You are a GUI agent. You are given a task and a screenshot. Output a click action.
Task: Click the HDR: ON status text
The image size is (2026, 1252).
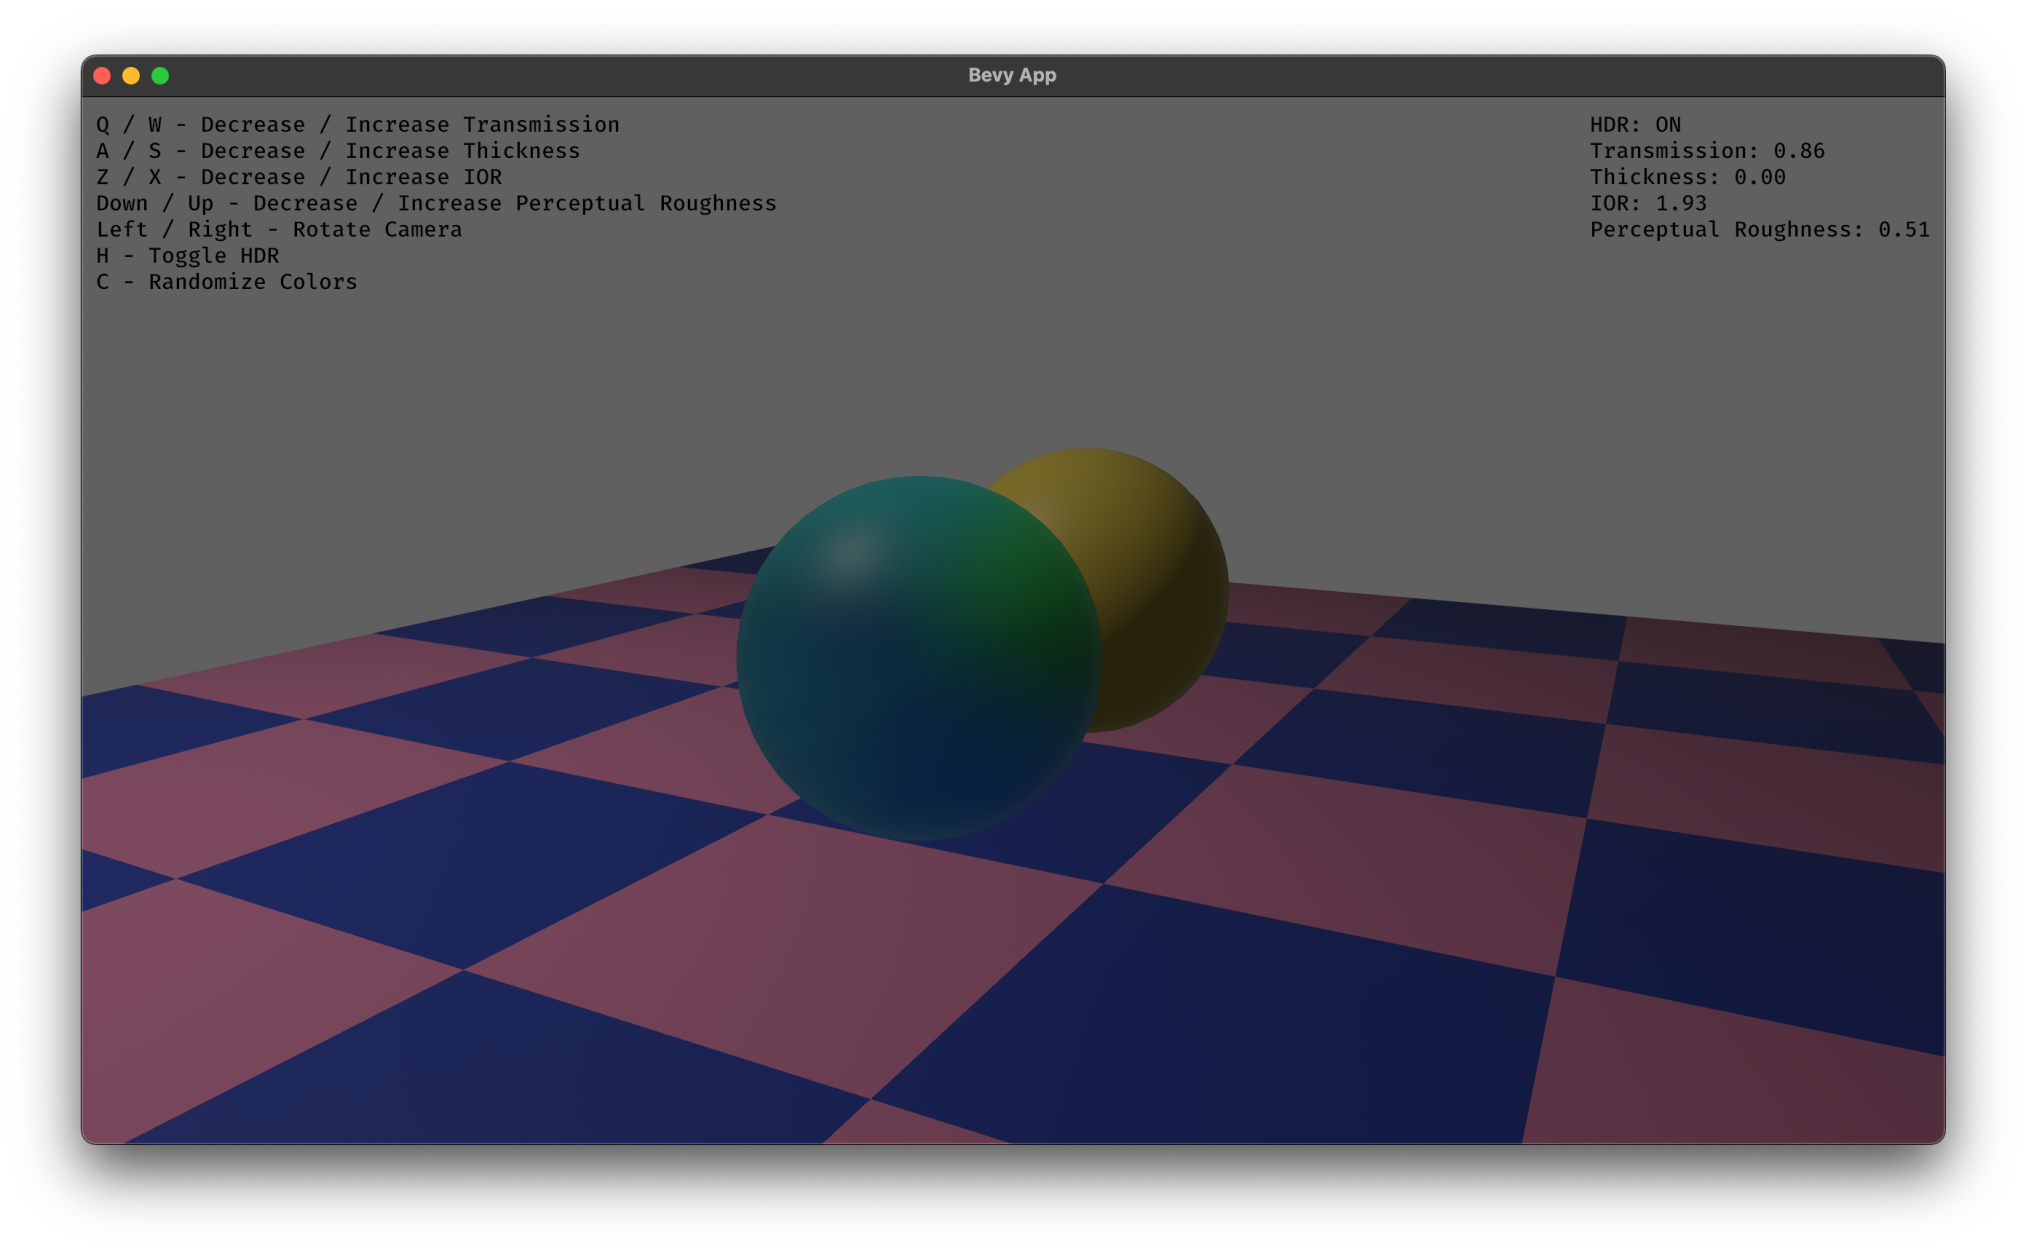[x=1635, y=125]
